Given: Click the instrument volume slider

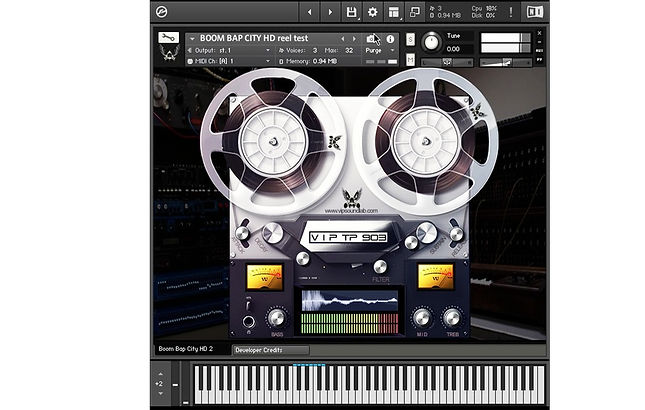Looking at the screenshot, I should [506, 62].
